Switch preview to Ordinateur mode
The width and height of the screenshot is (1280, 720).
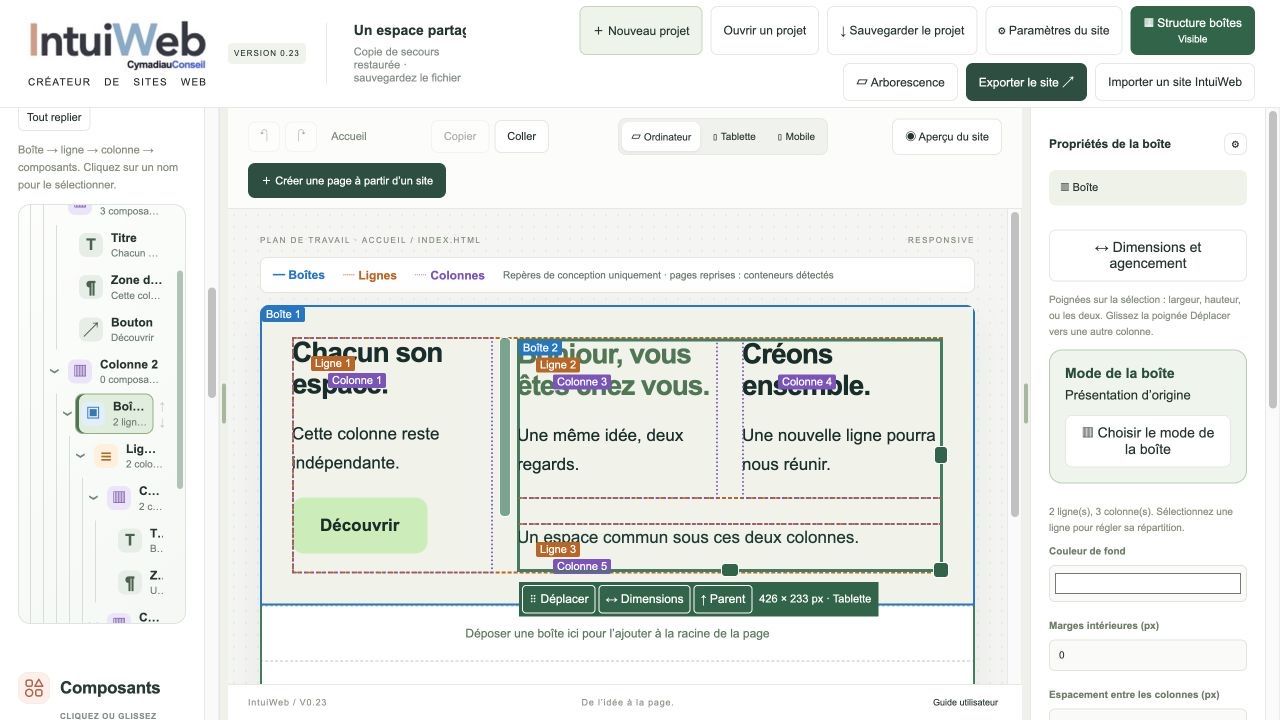pyautogui.click(x=661, y=137)
